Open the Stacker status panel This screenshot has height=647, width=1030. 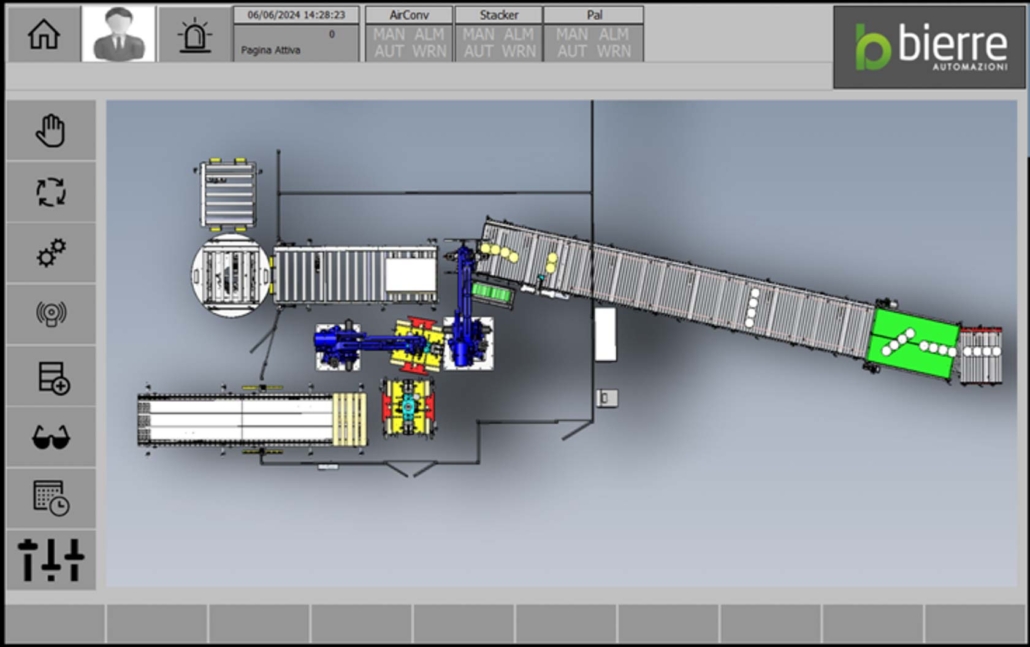pos(498,34)
